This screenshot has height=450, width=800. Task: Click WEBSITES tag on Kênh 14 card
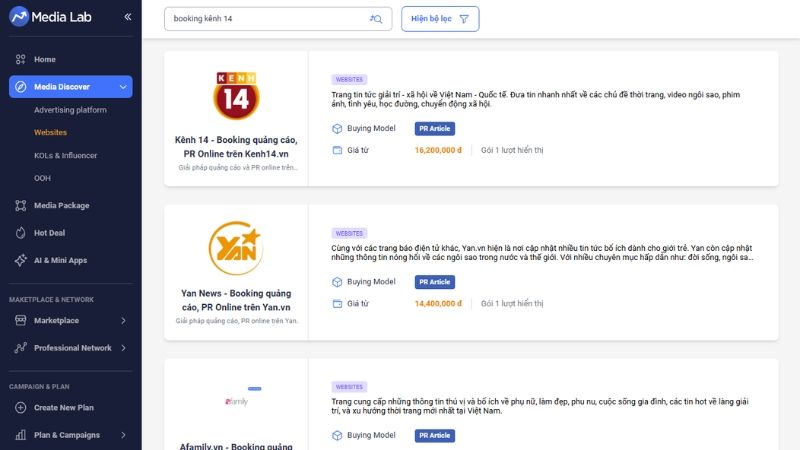[349, 80]
